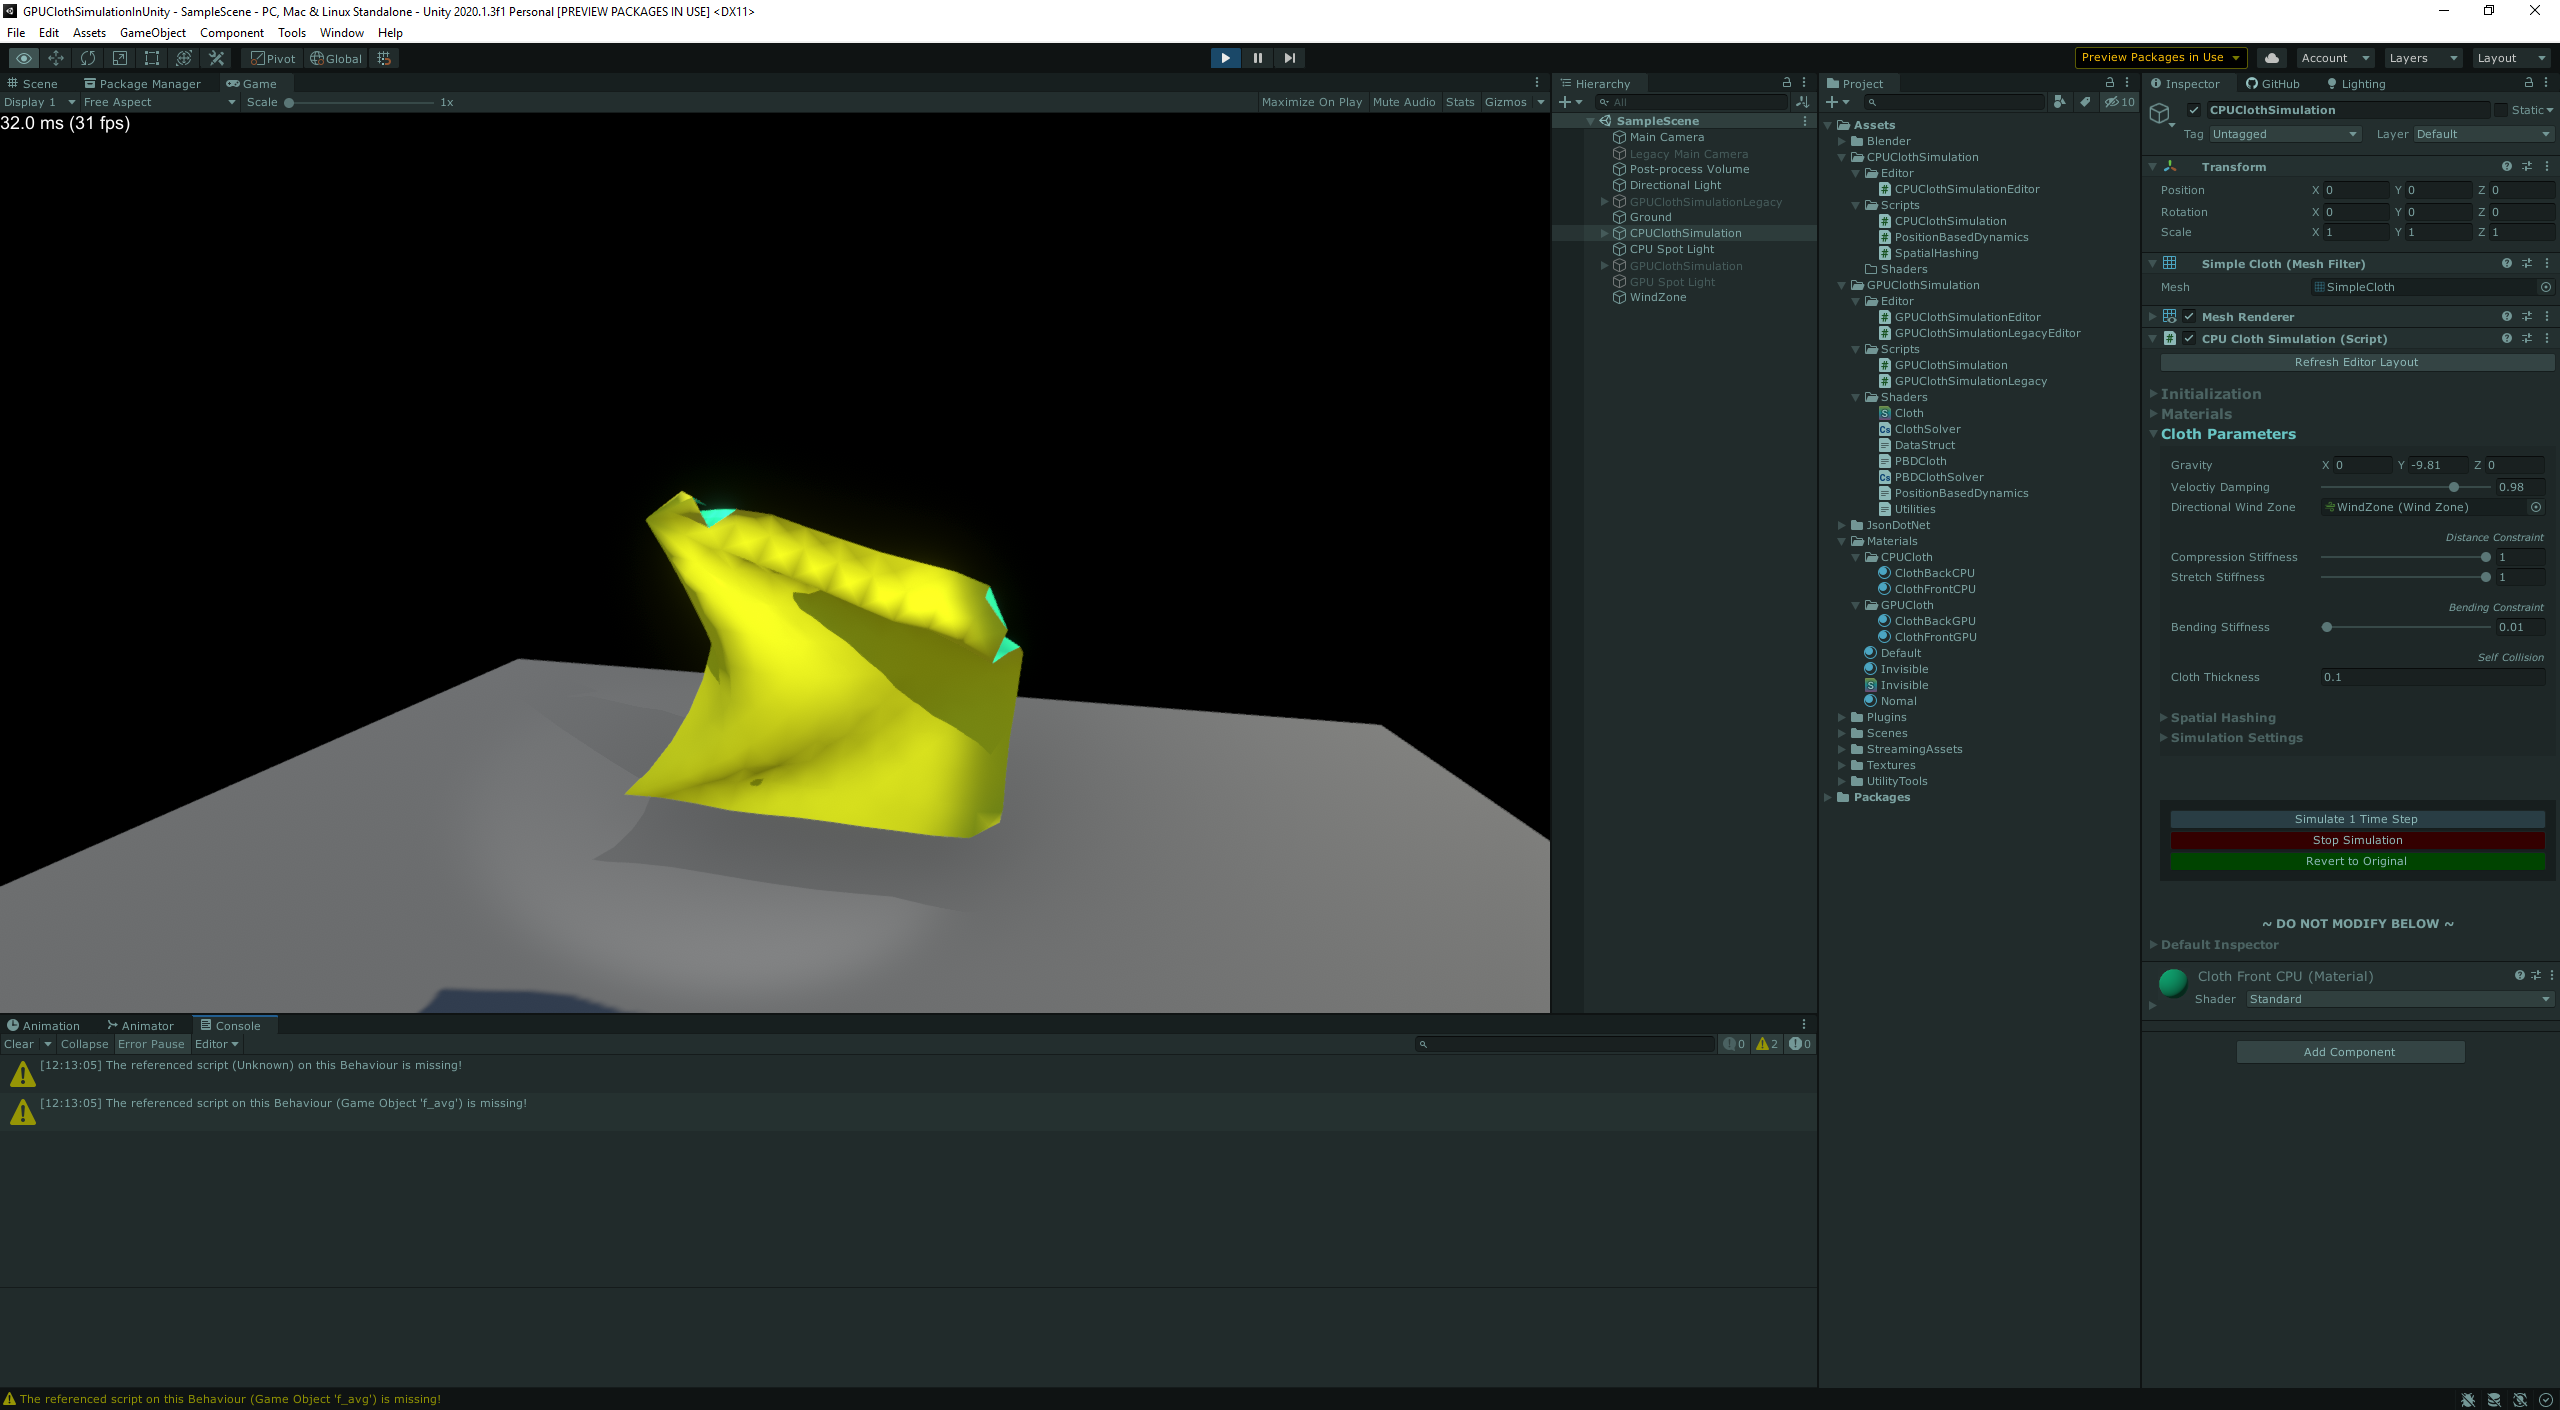Screen dimensions: 2560x1410
Task: Click the Transform component icon
Action: point(2171,165)
